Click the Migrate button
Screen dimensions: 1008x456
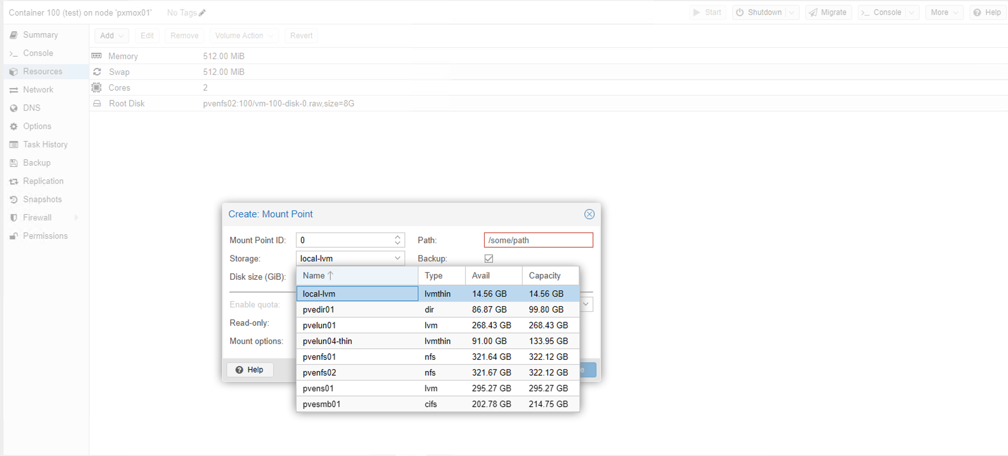pyautogui.click(x=828, y=13)
